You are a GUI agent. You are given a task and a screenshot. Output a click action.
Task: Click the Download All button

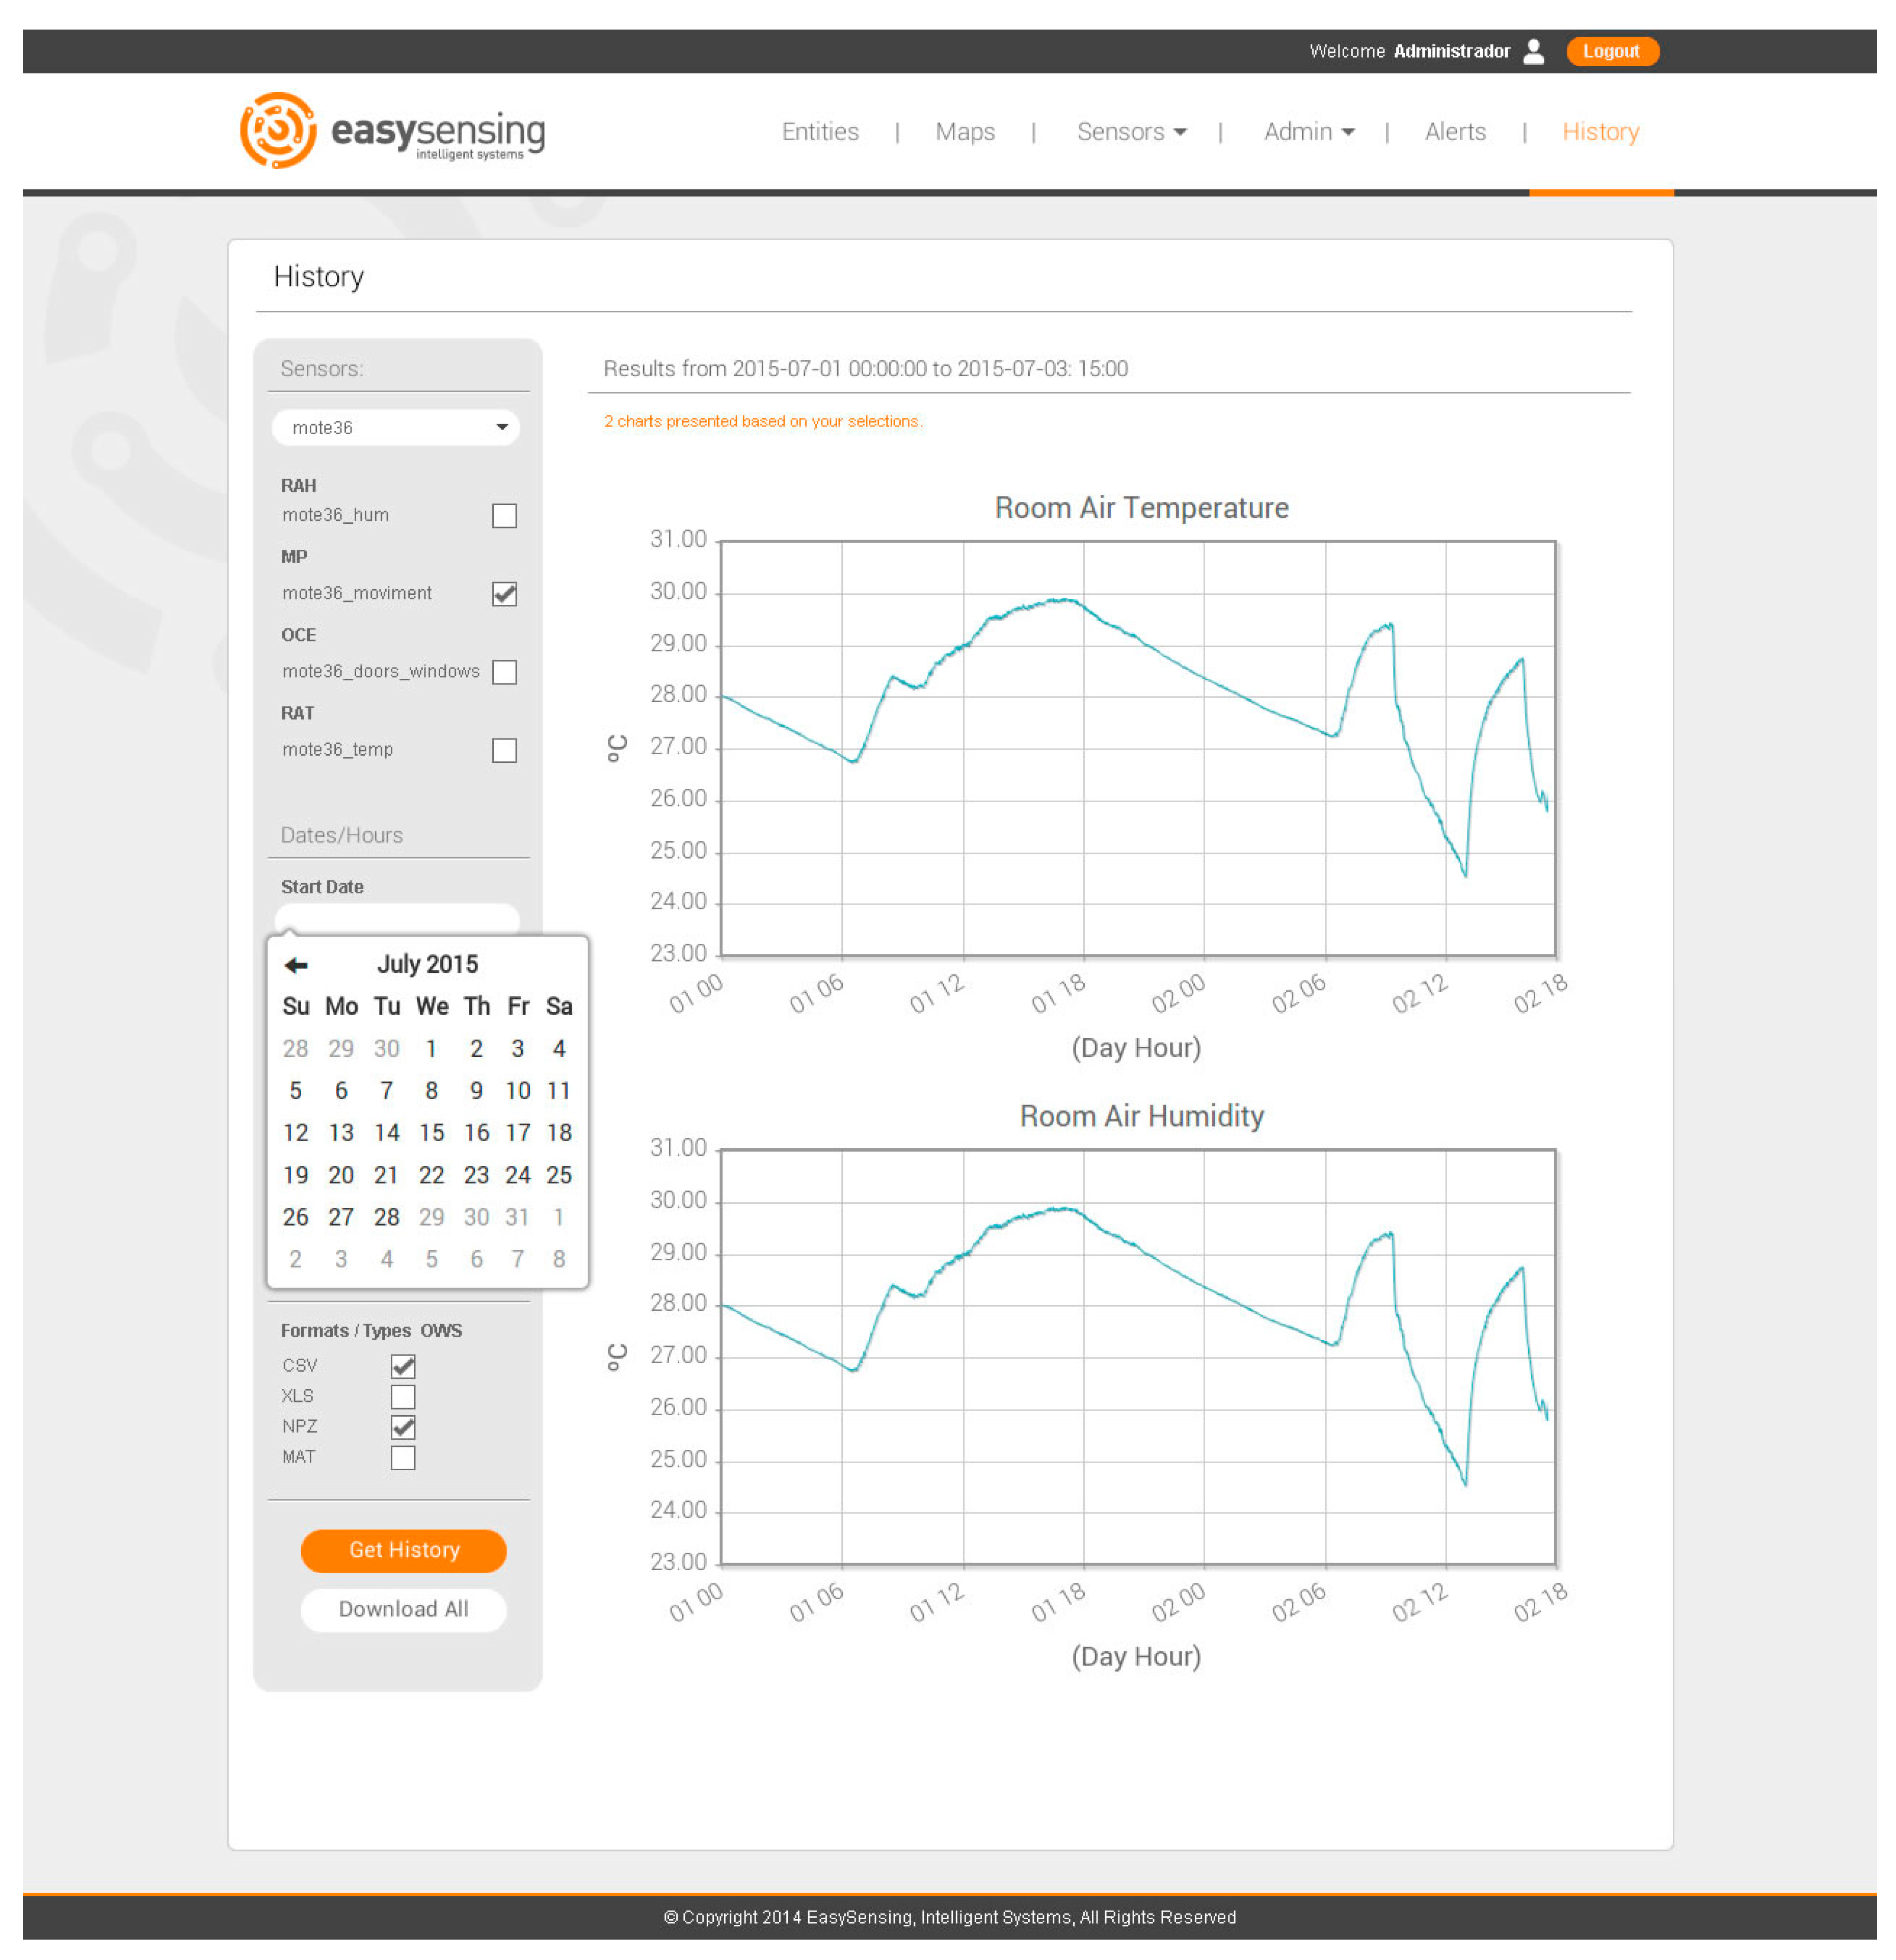click(403, 1609)
